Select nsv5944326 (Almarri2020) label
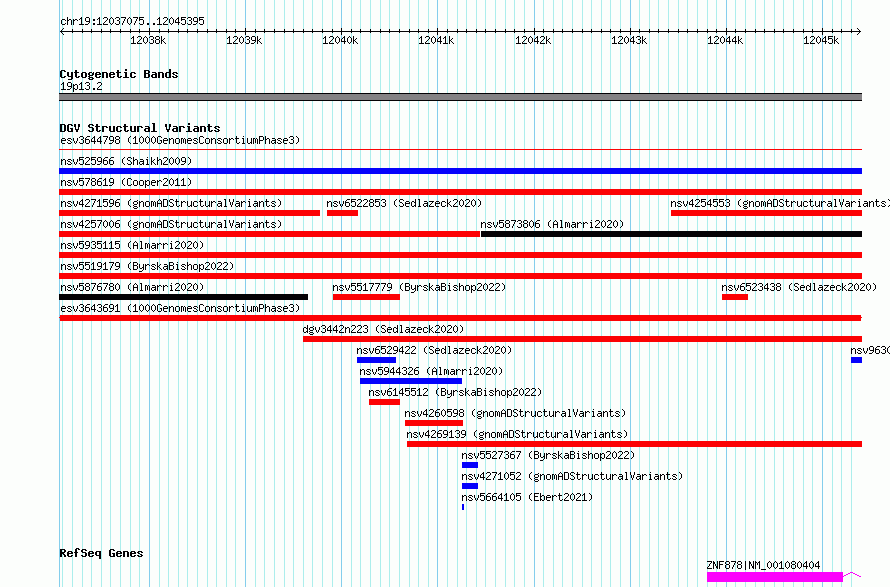Viewport: 890px width, 587px height. (431, 371)
